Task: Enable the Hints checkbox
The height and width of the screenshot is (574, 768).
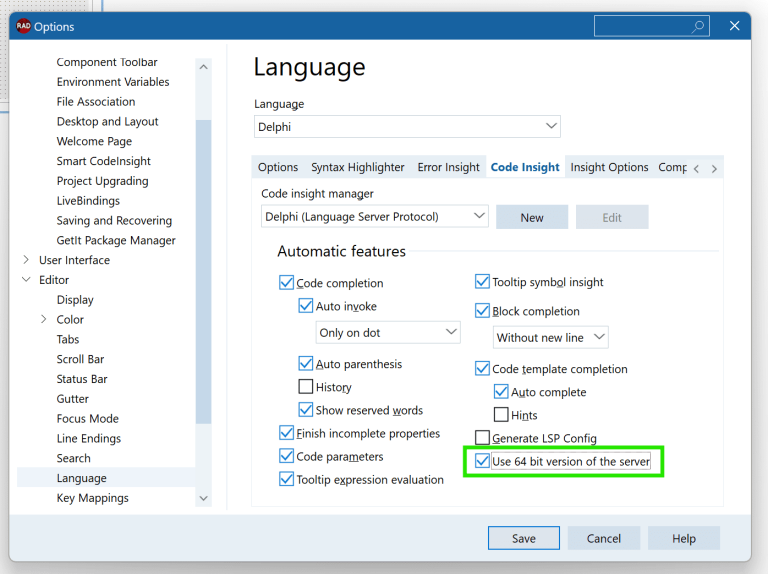Action: coord(501,414)
